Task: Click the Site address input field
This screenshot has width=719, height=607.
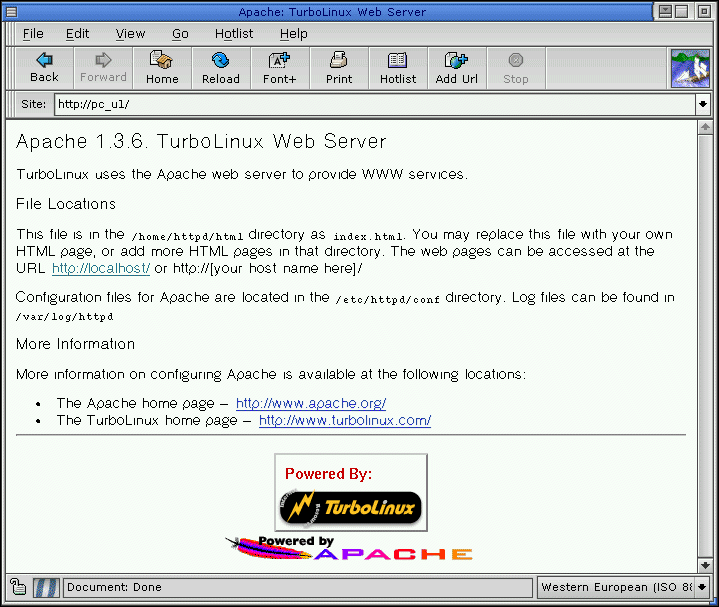Action: (x=375, y=104)
